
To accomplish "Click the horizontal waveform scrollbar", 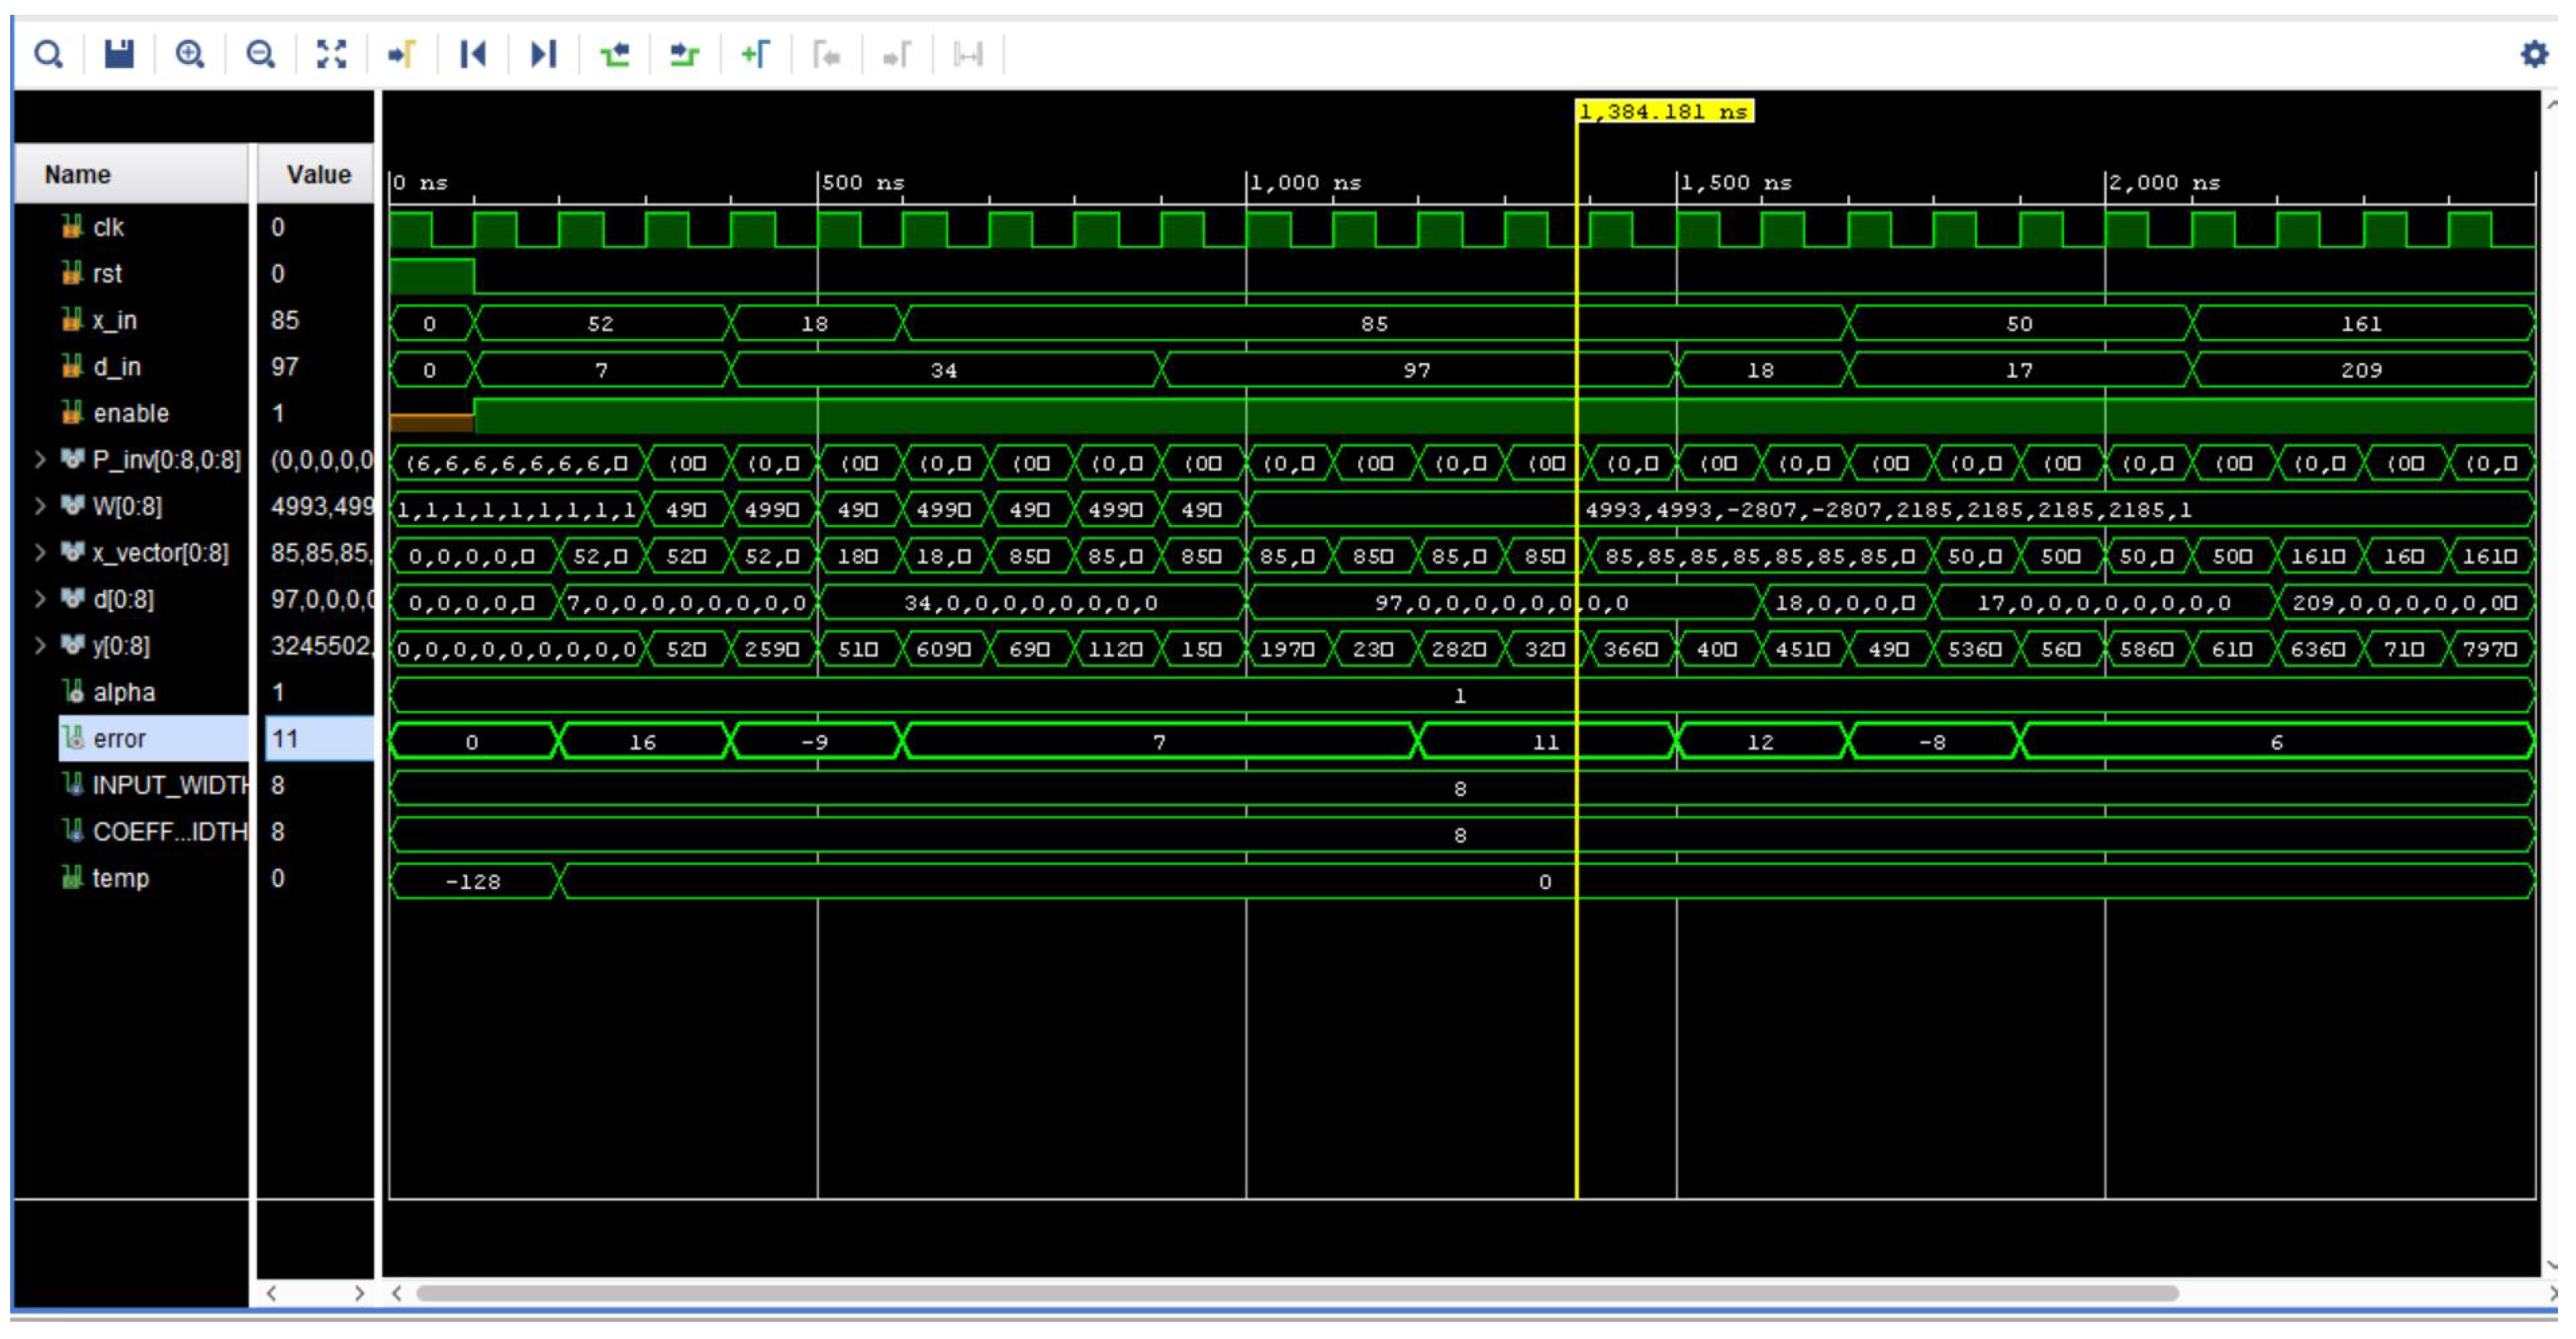I will (x=1296, y=1294).
